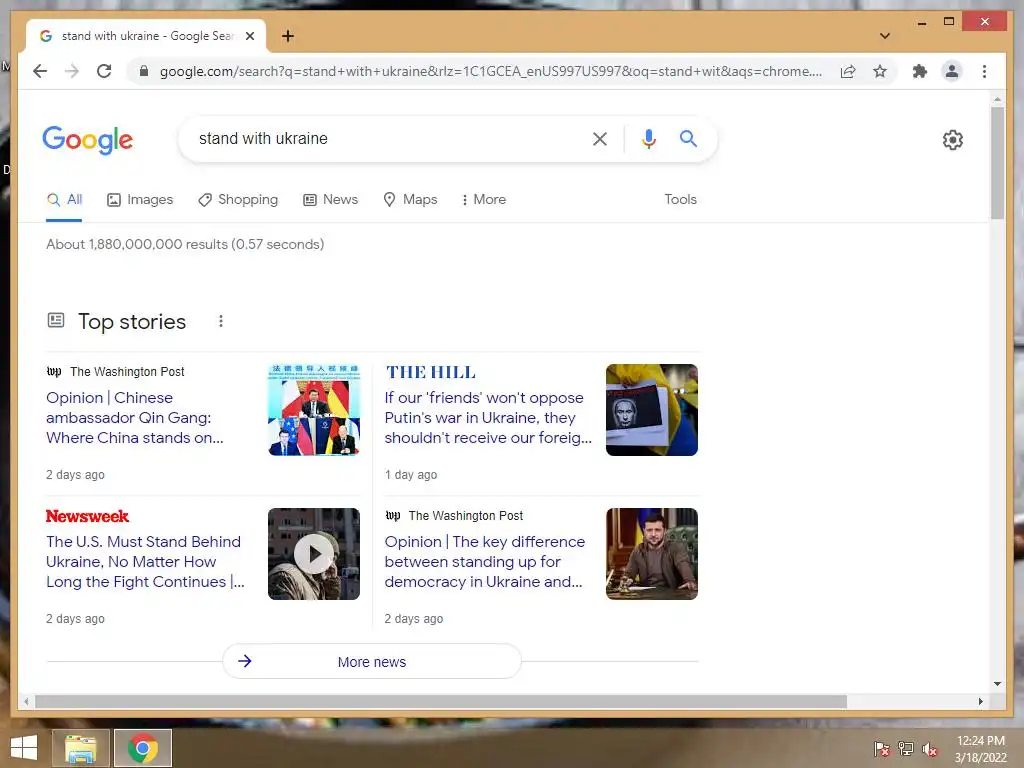
Task: Open Newsweek 'U.S. Must Stand Behind Ukraine' story
Action: (x=145, y=562)
